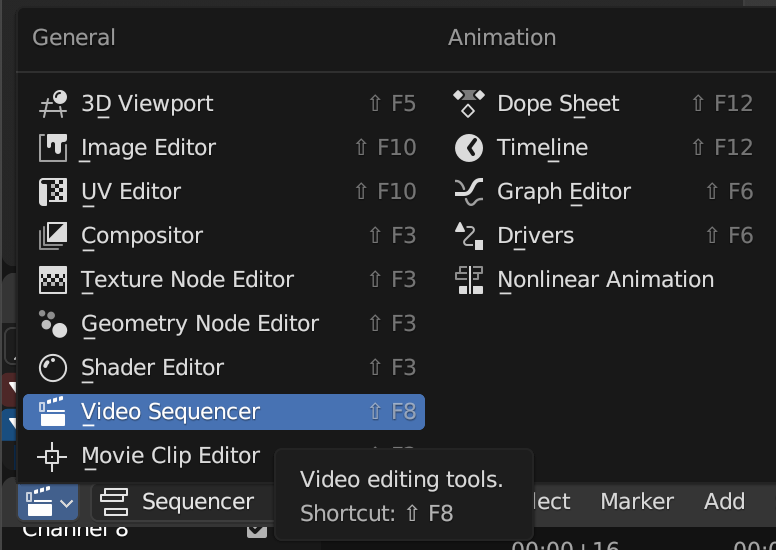
Task: Click the Dope Sheet icon
Action: pos(469,104)
